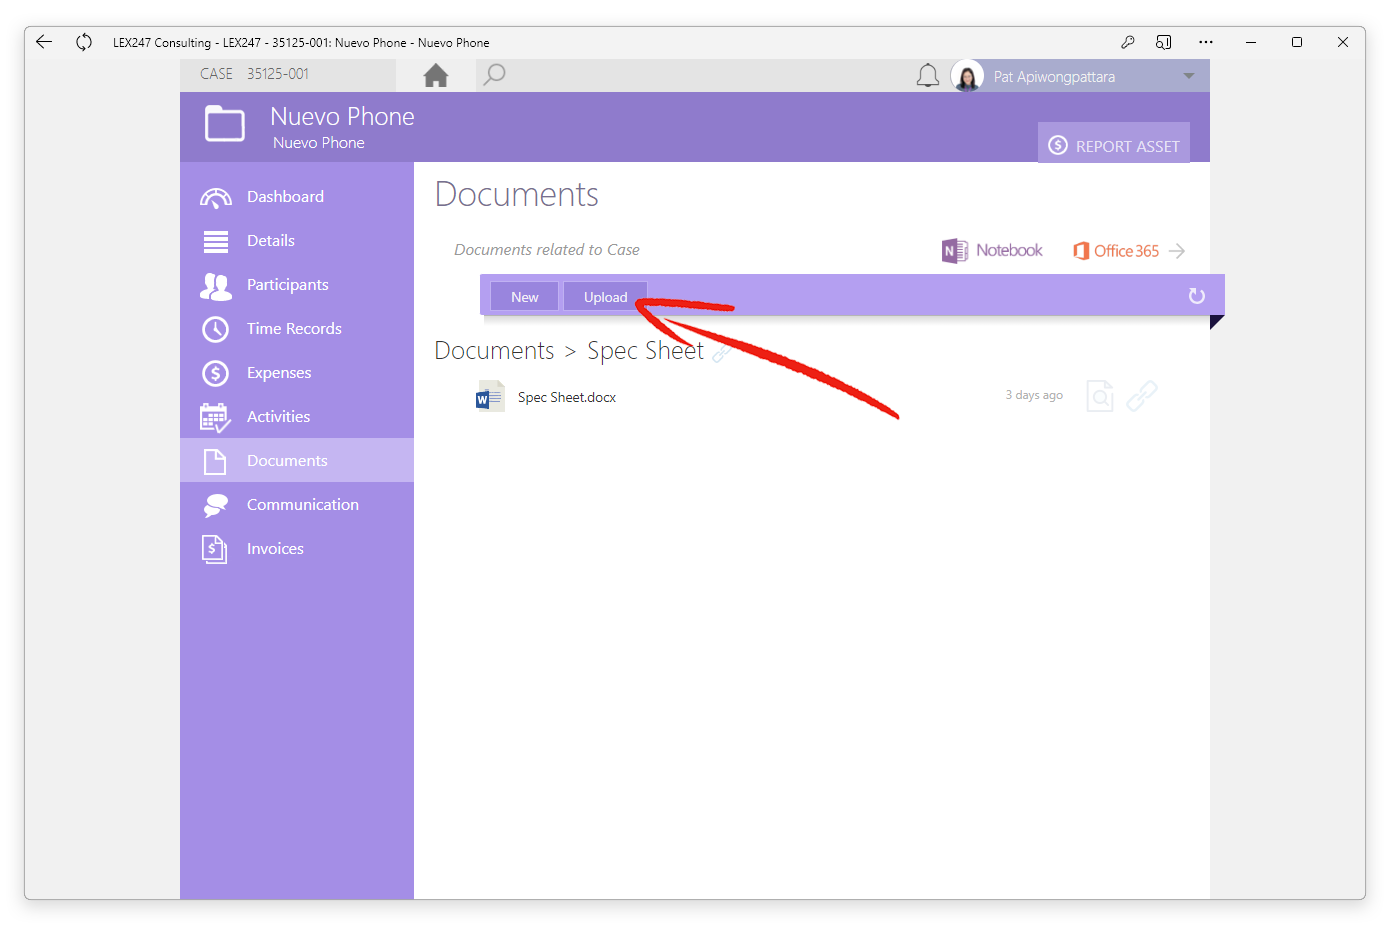The width and height of the screenshot is (1390, 925).
Task: Open Office 365 link
Action: tap(1128, 251)
